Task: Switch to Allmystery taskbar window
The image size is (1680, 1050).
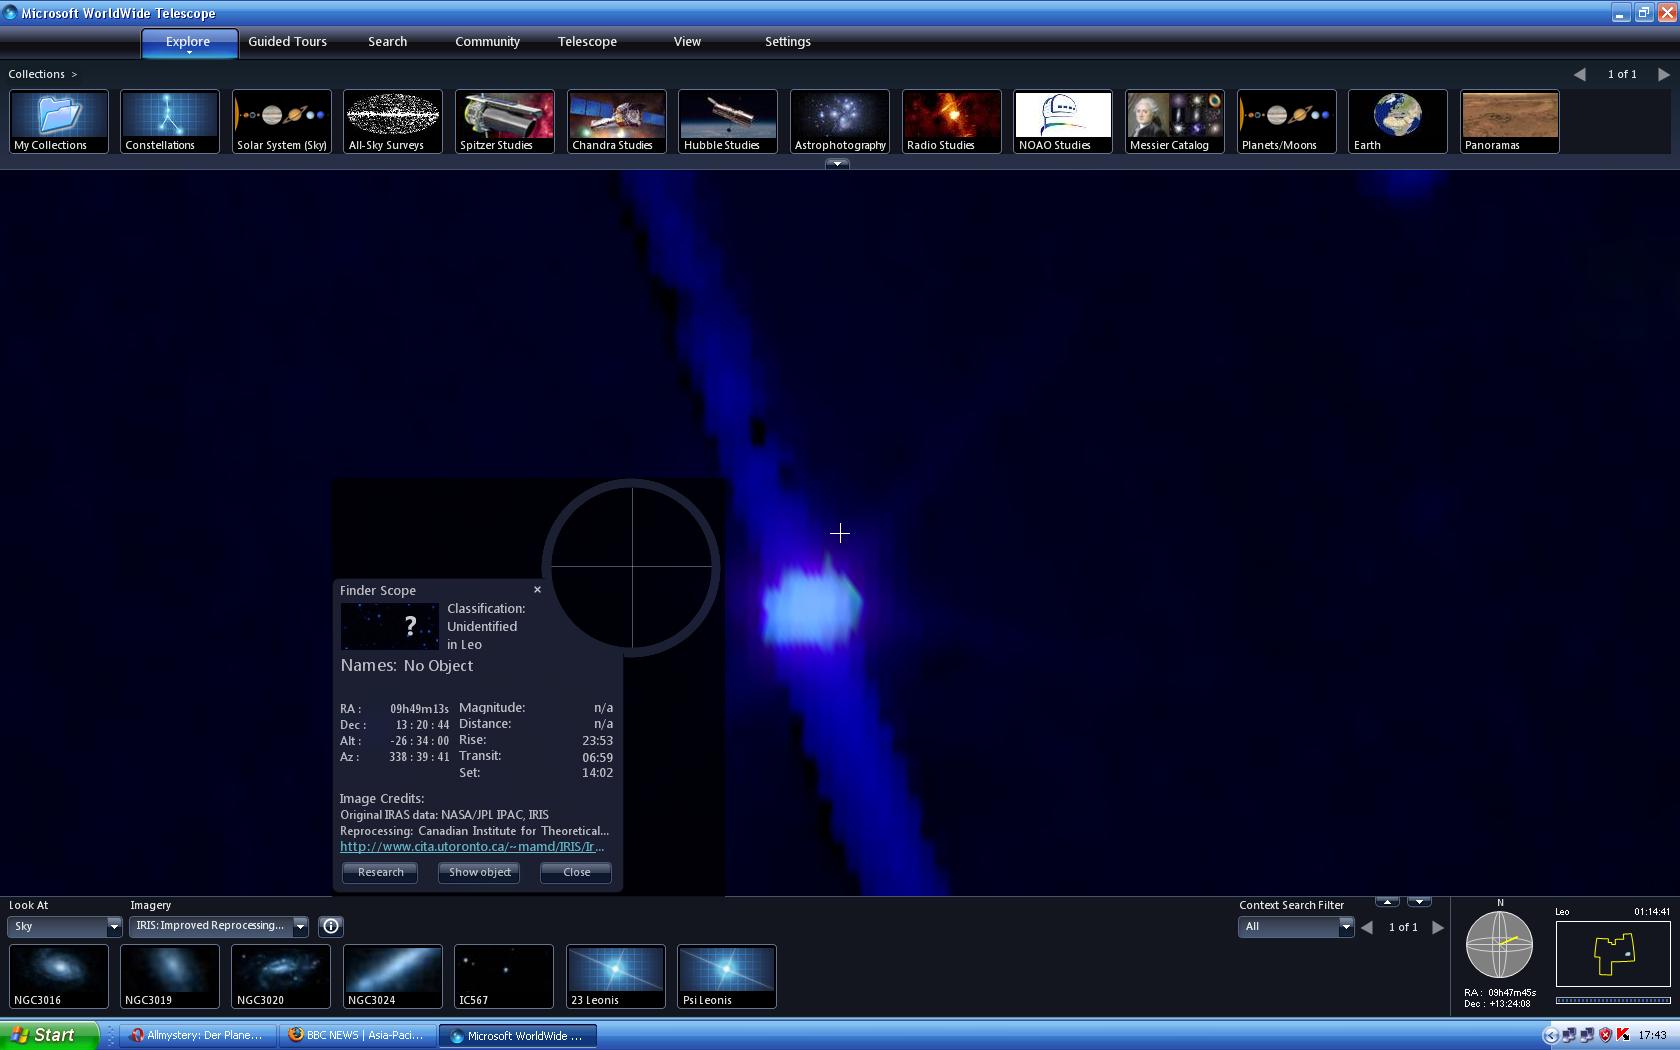Action: (x=199, y=1035)
